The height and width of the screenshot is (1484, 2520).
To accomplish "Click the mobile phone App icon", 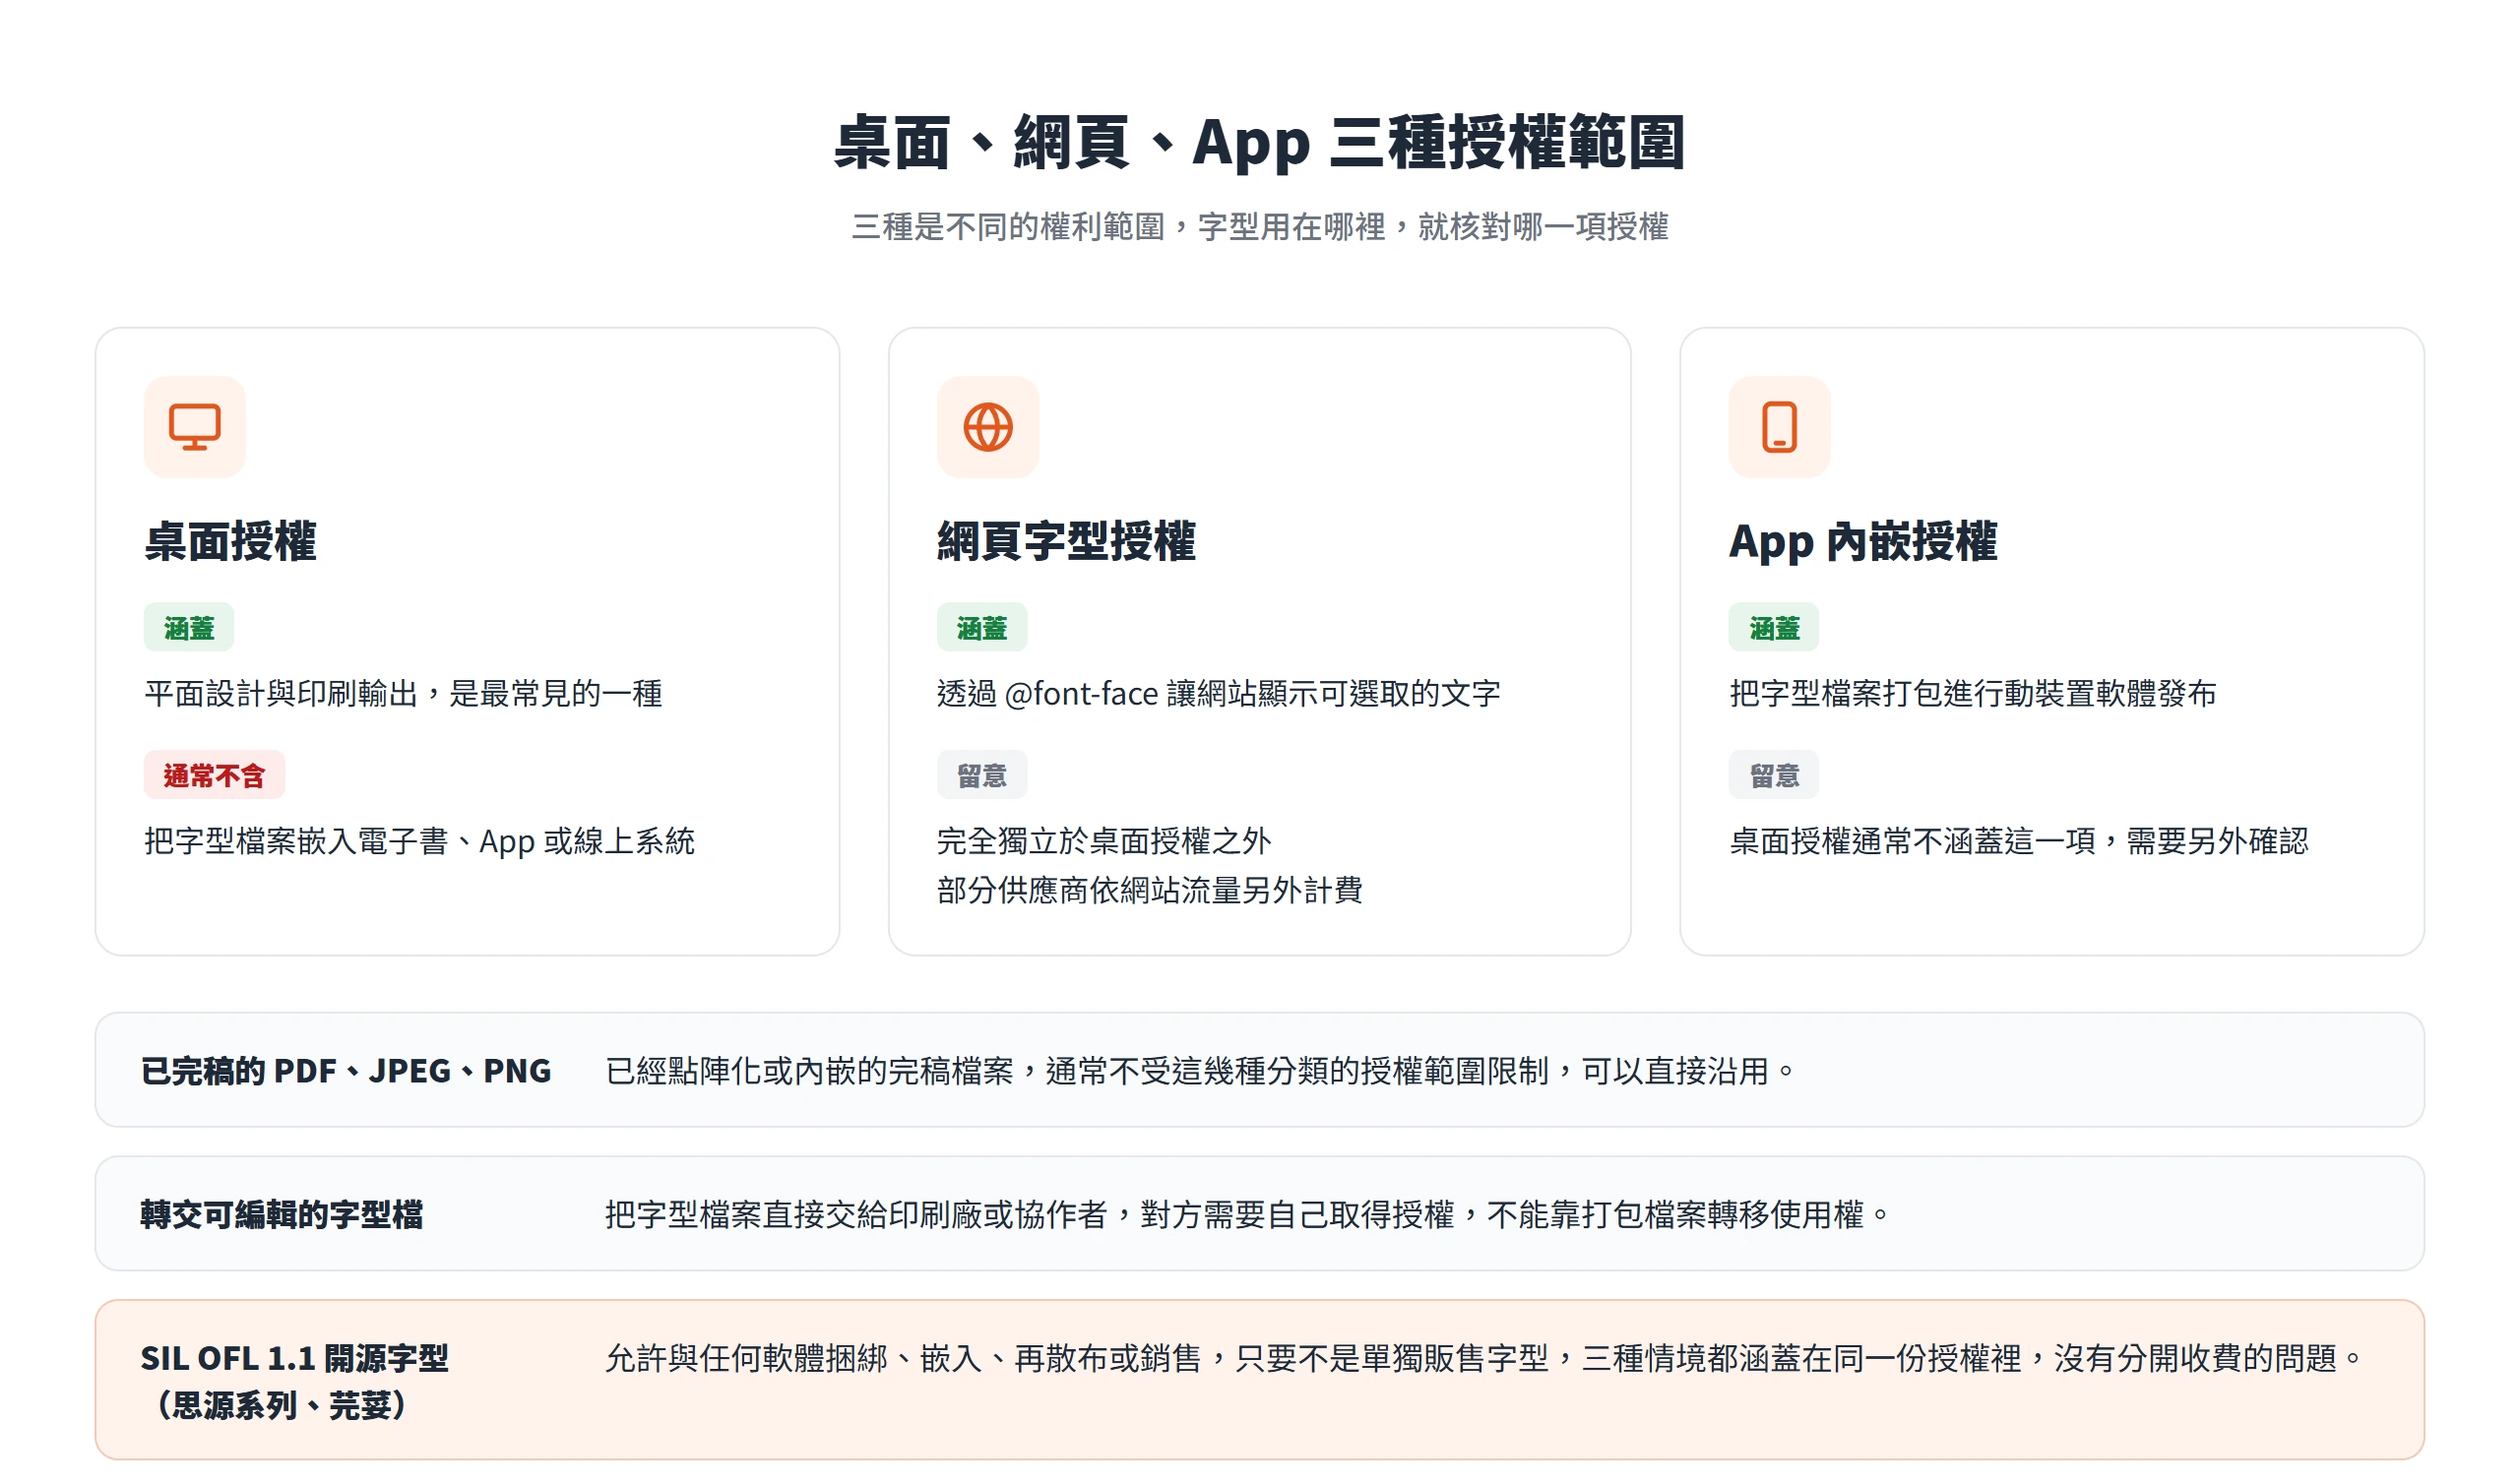I will coord(1779,427).
